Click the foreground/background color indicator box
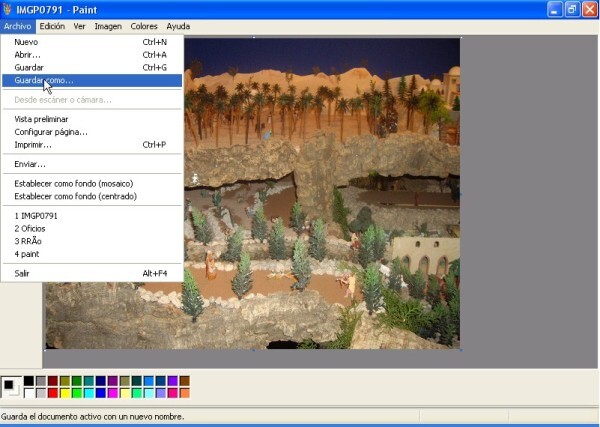Viewport: 600px width, 427px height. pyautogui.click(x=11, y=386)
